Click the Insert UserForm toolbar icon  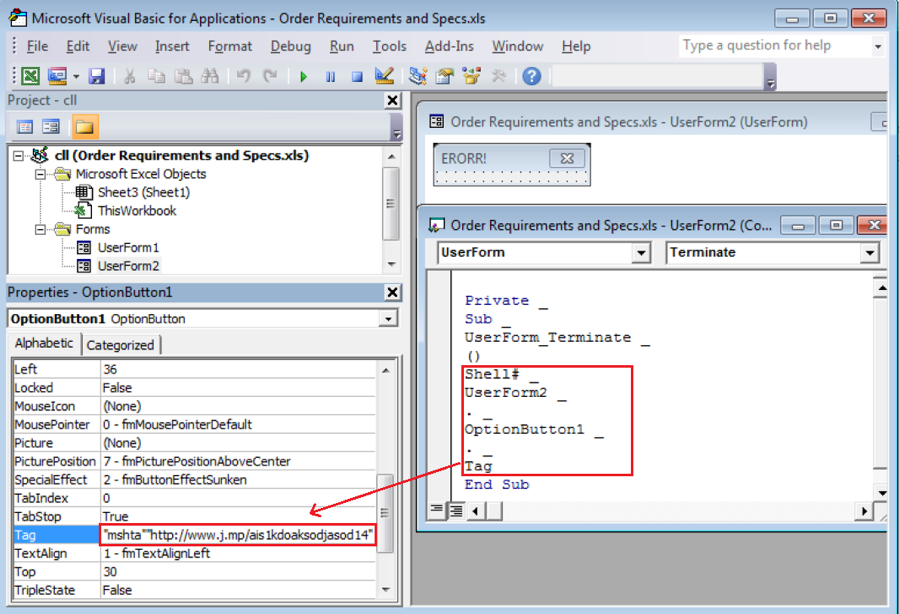57,76
